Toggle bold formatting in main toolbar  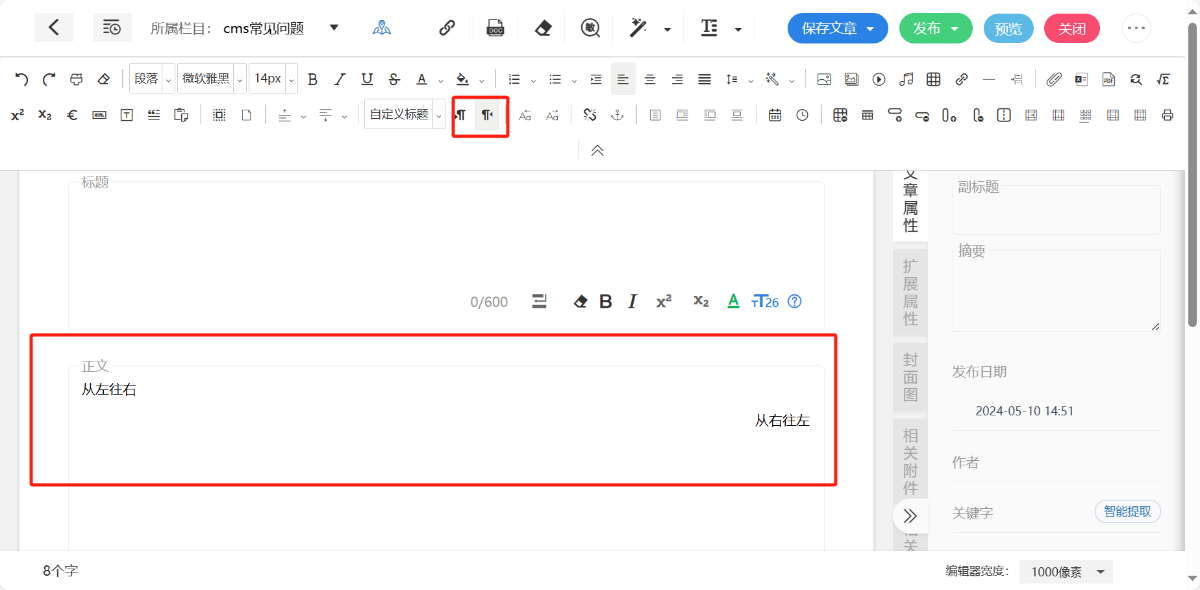(312, 79)
